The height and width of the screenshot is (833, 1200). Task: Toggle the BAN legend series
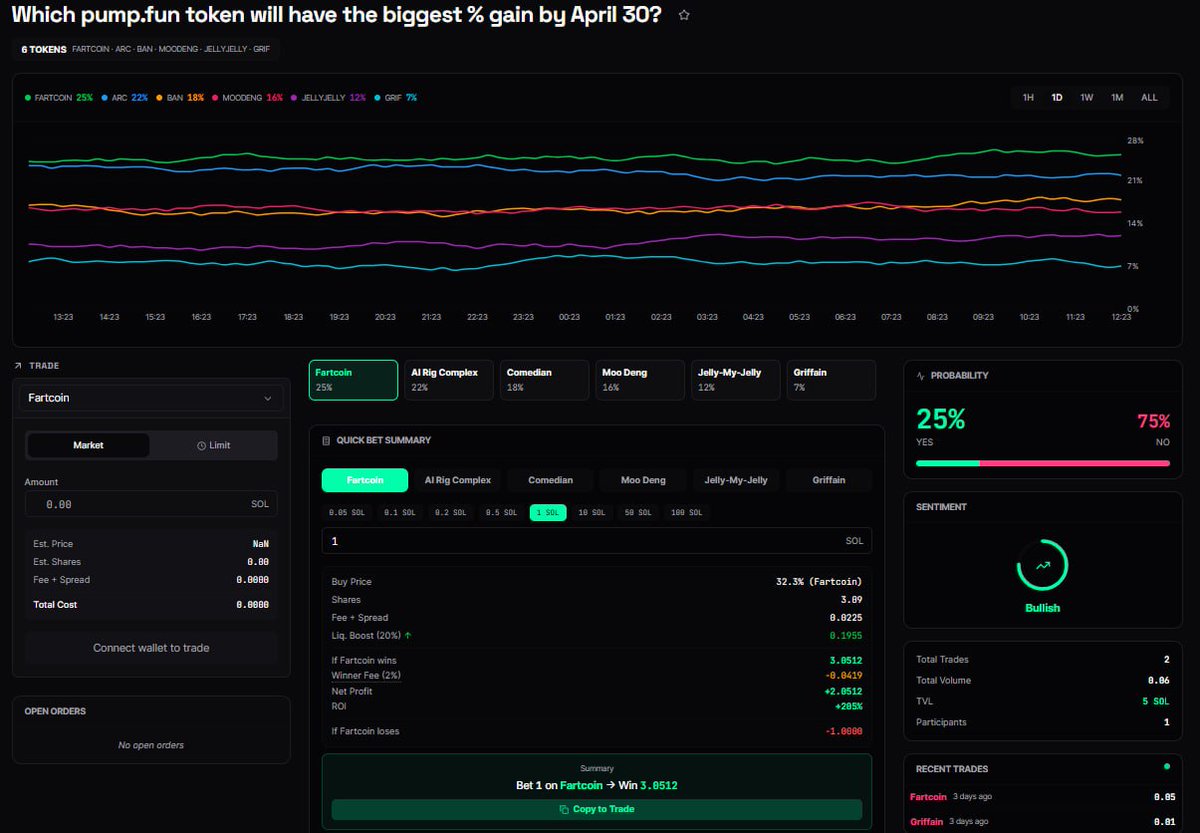[x=180, y=98]
